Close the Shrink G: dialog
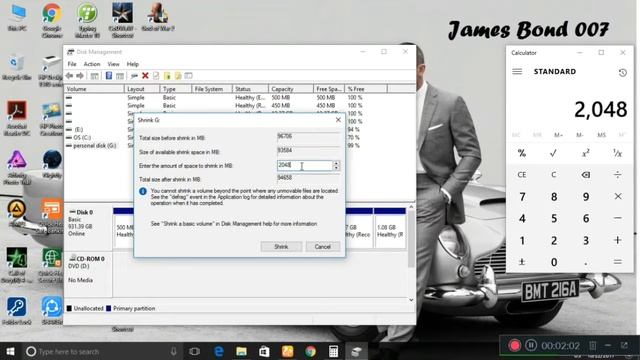The height and width of the screenshot is (360, 640). click(x=338, y=120)
